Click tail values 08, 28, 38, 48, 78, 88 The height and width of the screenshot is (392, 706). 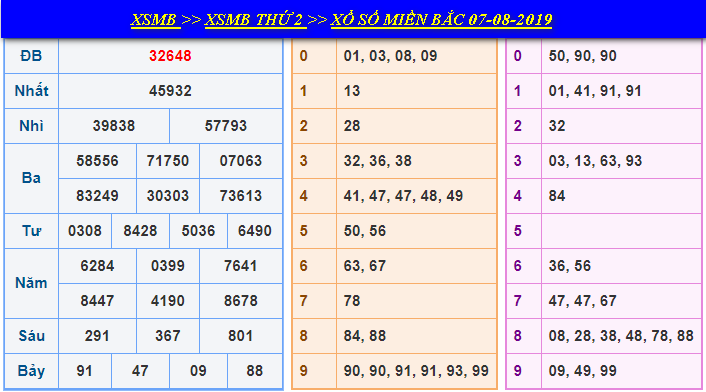[x=621, y=336]
